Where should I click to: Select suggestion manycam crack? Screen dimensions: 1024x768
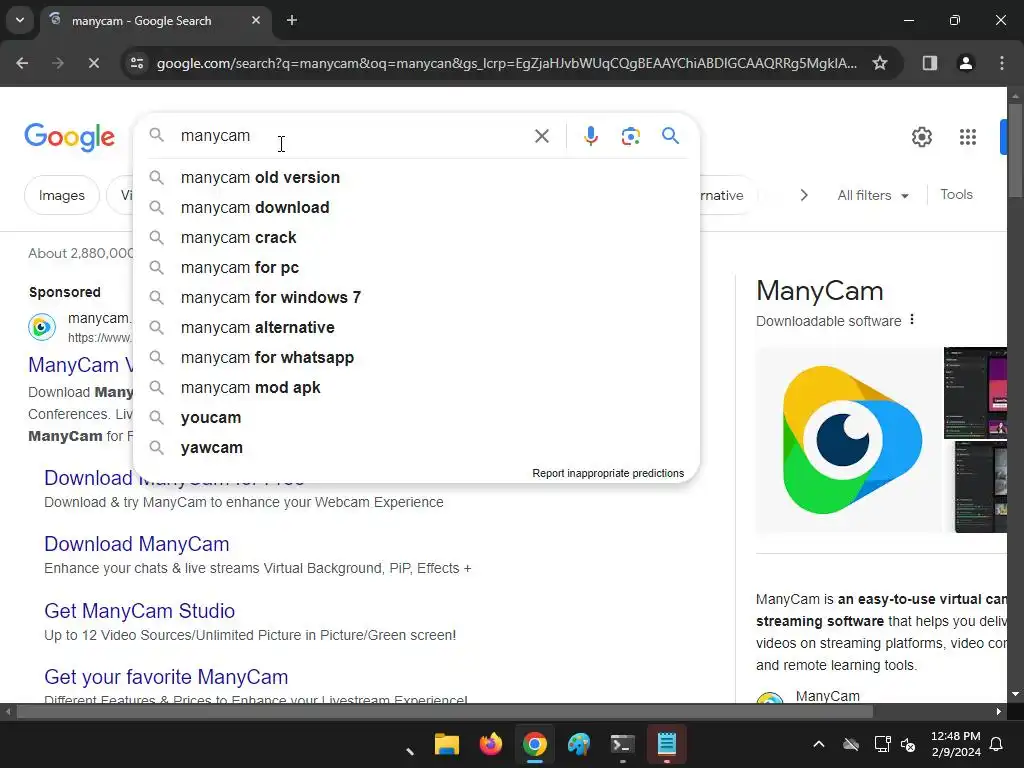(x=416, y=238)
